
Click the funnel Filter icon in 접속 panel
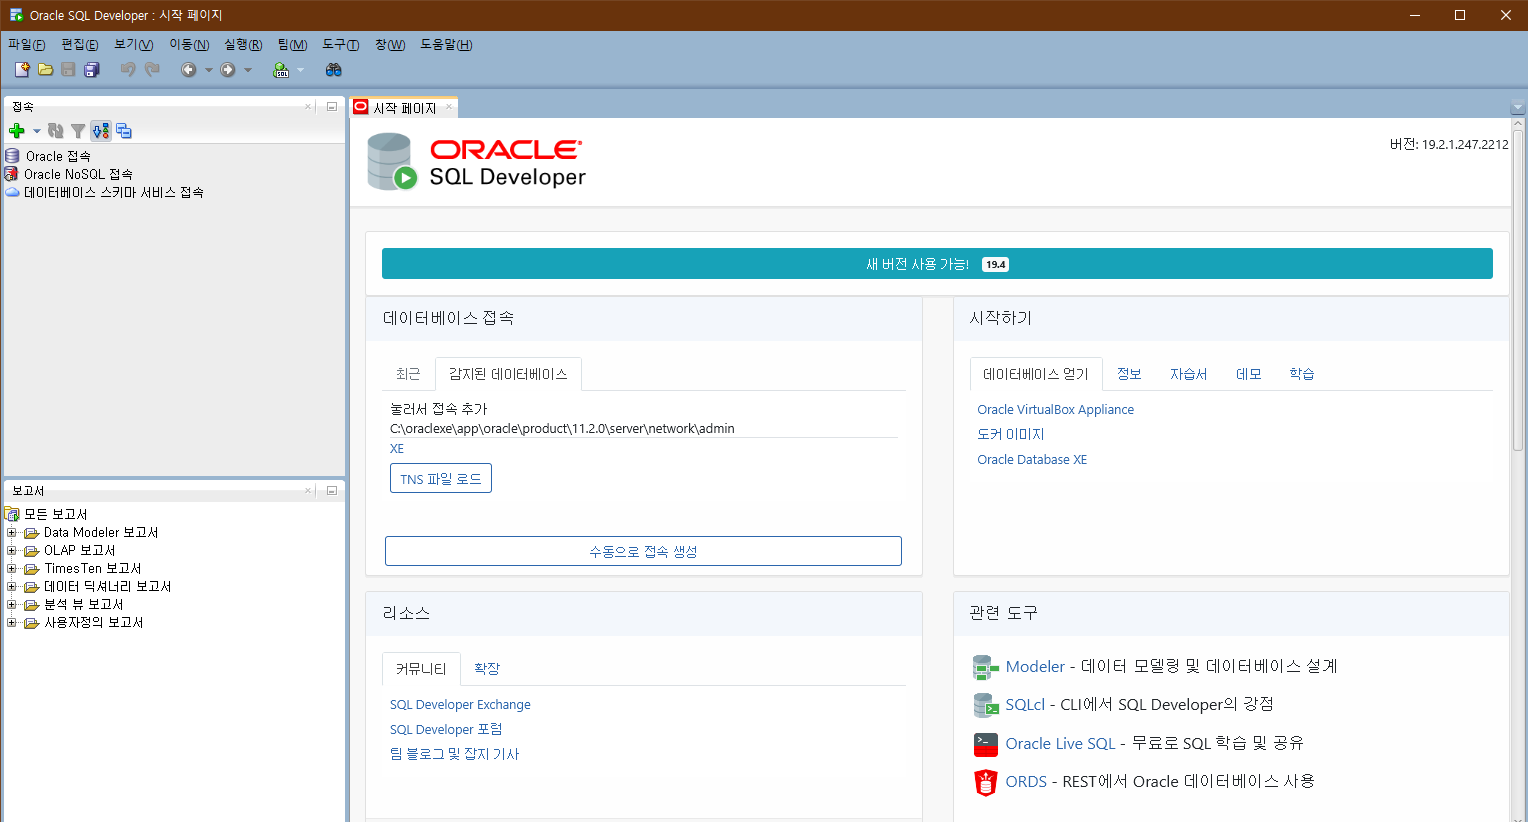click(x=78, y=131)
